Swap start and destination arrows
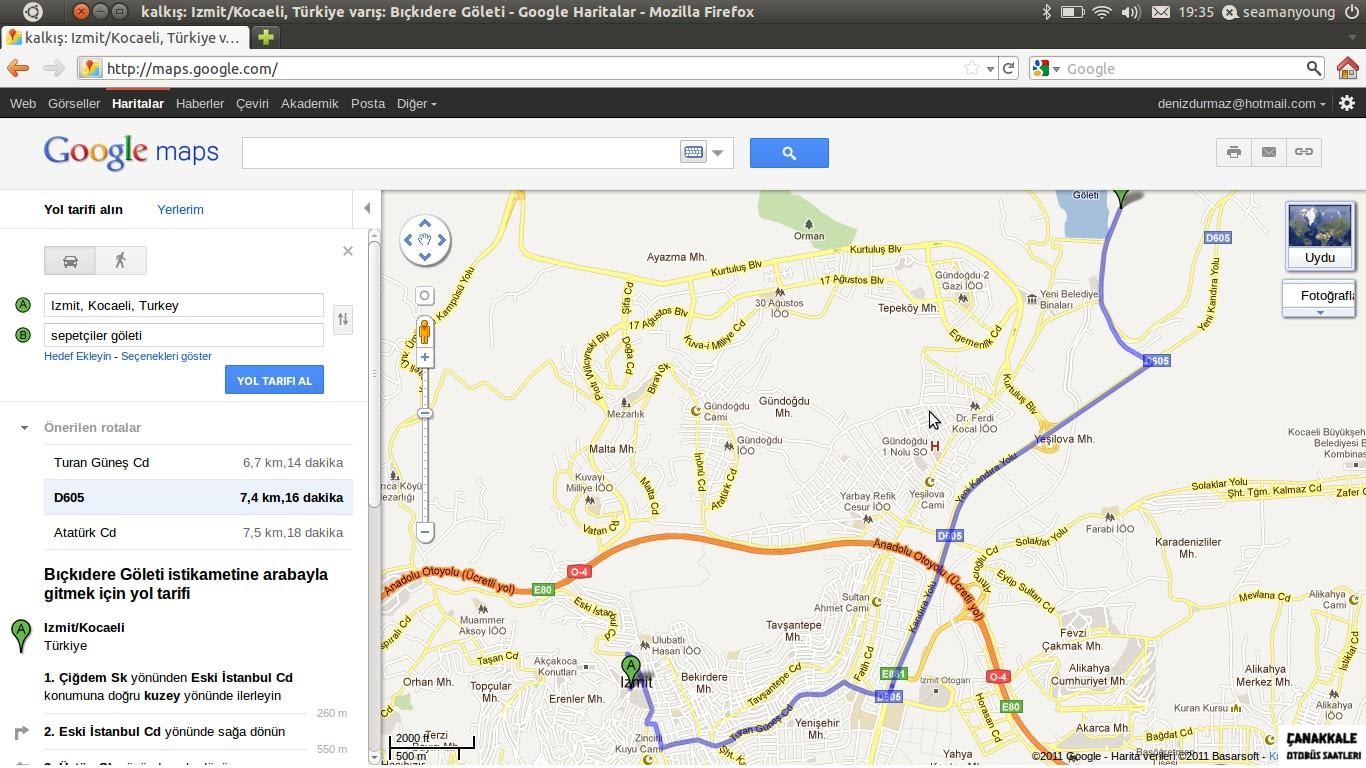 [343, 319]
